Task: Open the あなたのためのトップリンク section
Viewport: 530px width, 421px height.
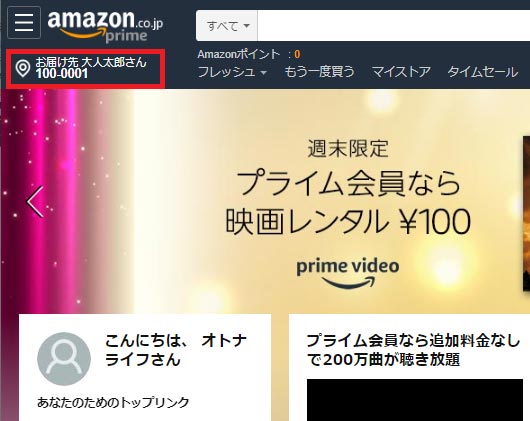Action: pyautogui.click(x=113, y=402)
